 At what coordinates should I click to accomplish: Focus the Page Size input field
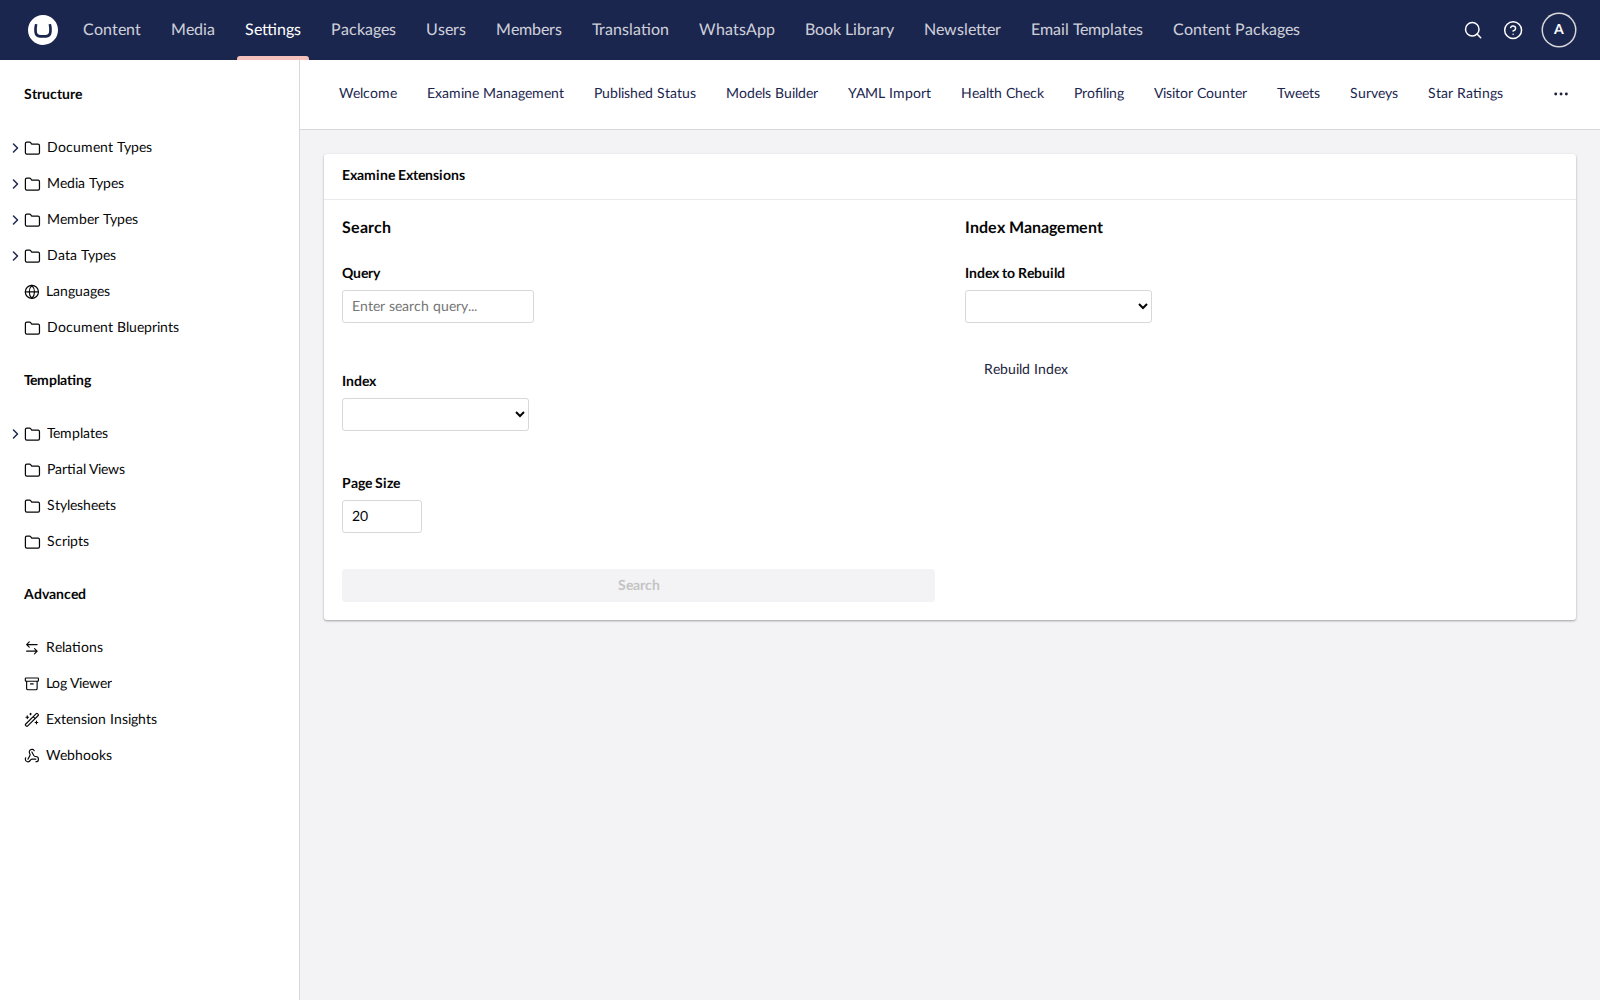click(382, 516)
